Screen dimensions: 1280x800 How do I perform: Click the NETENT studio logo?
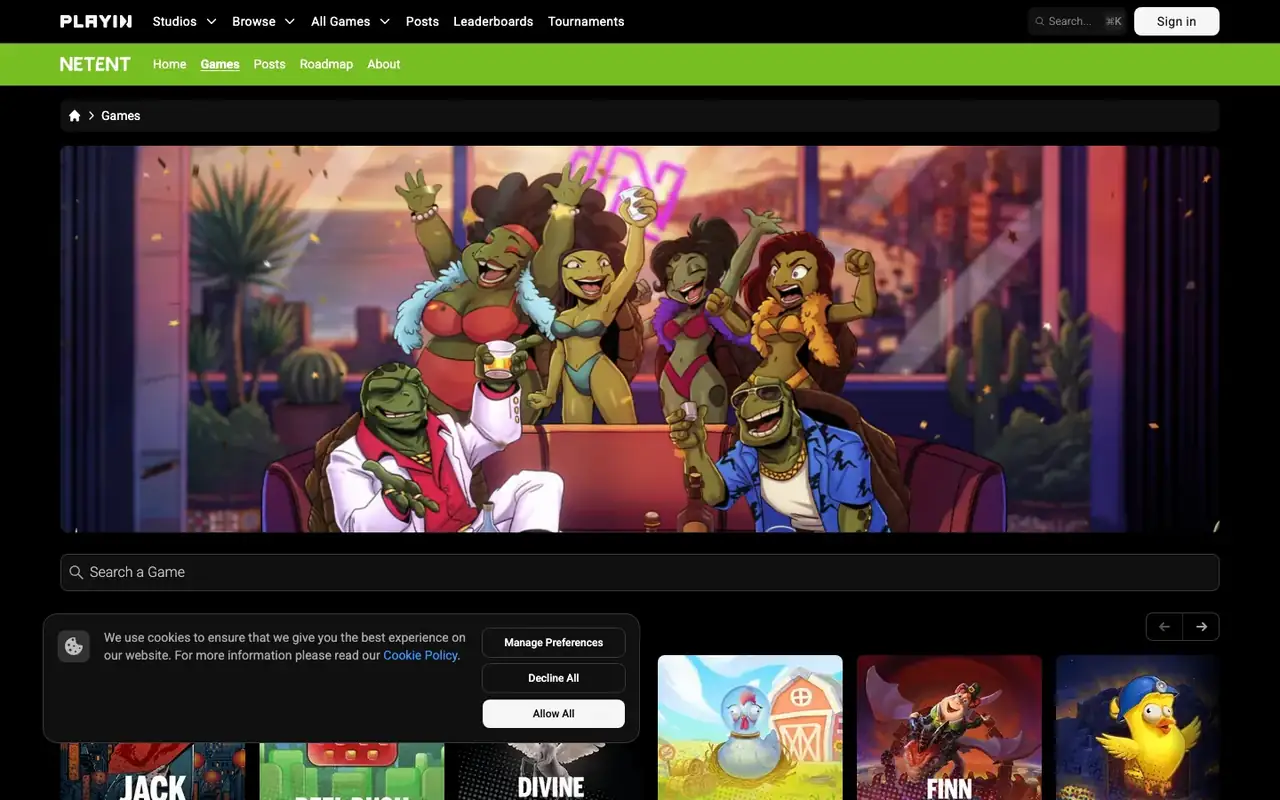[95, 64]
